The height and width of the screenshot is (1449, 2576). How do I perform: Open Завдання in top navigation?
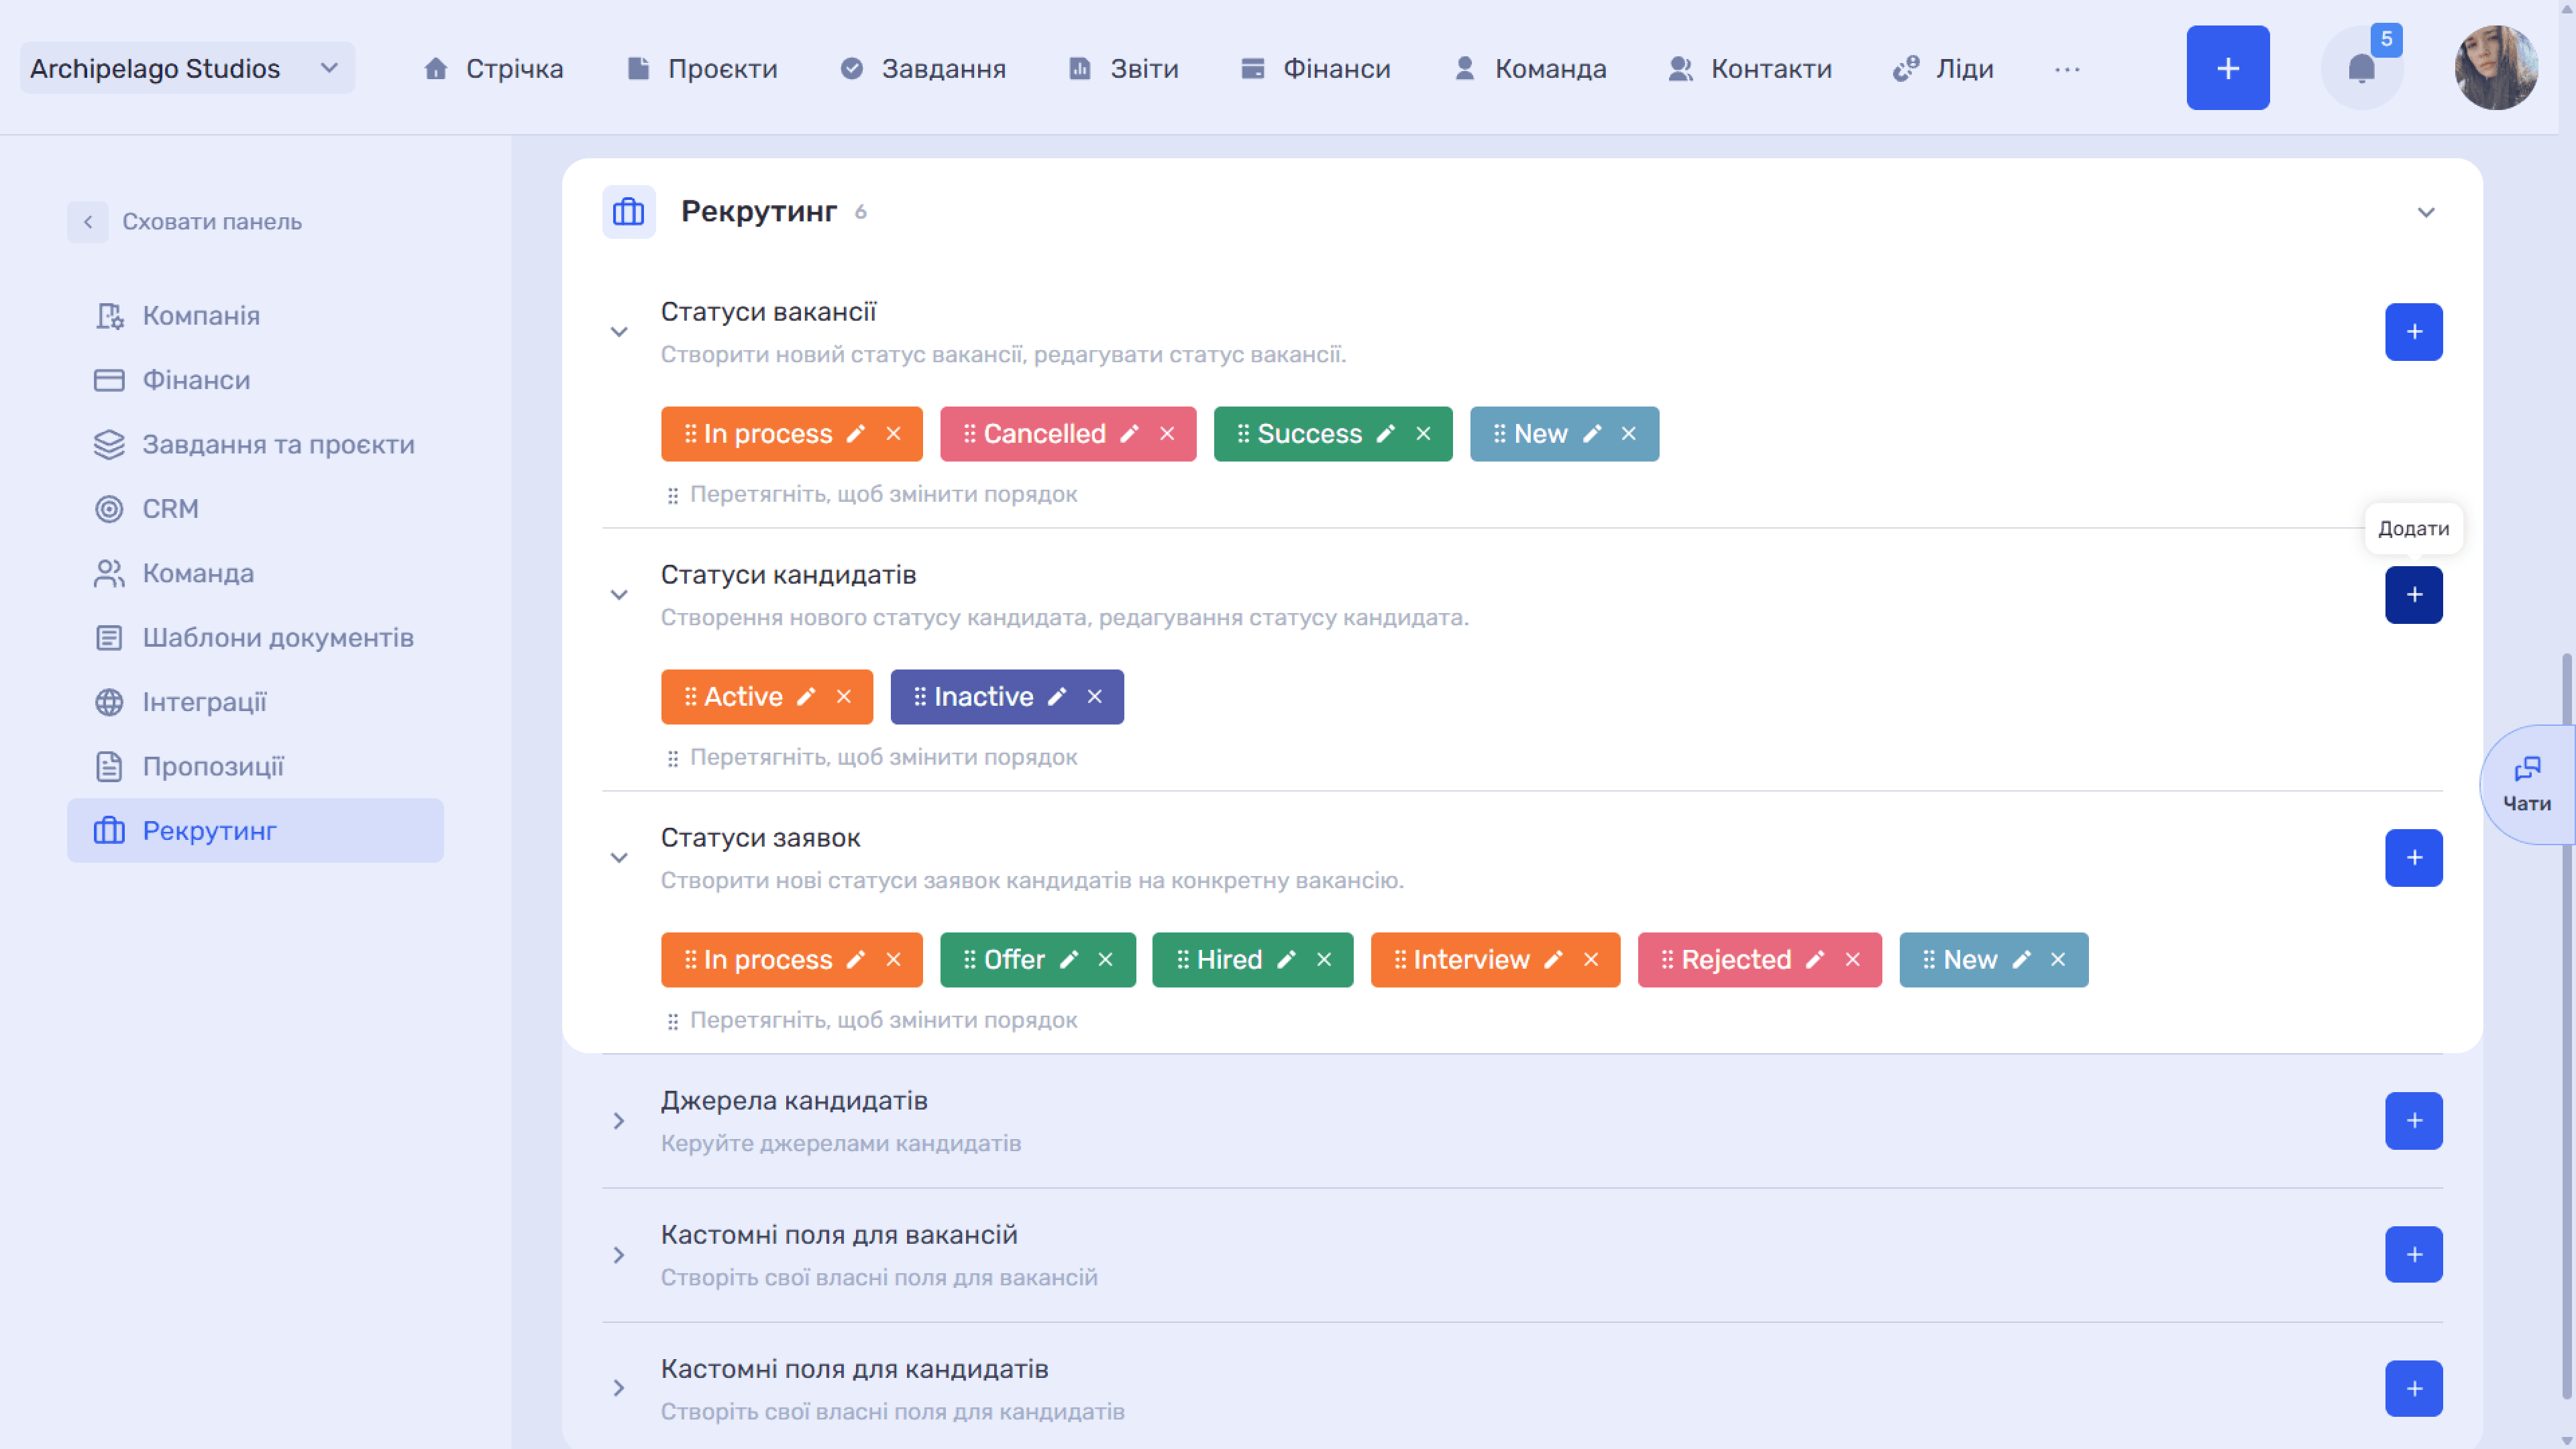coord(923,68)
